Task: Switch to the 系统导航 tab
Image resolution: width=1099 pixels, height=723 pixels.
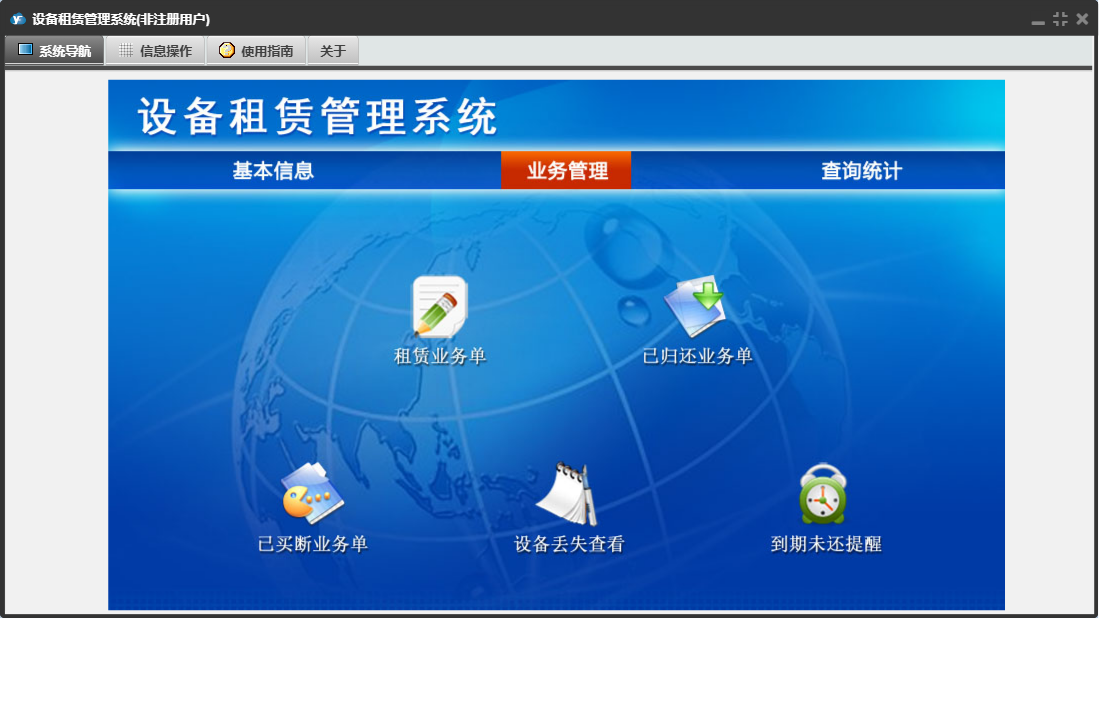Action: pyautogui.click(x=54, y=51)
